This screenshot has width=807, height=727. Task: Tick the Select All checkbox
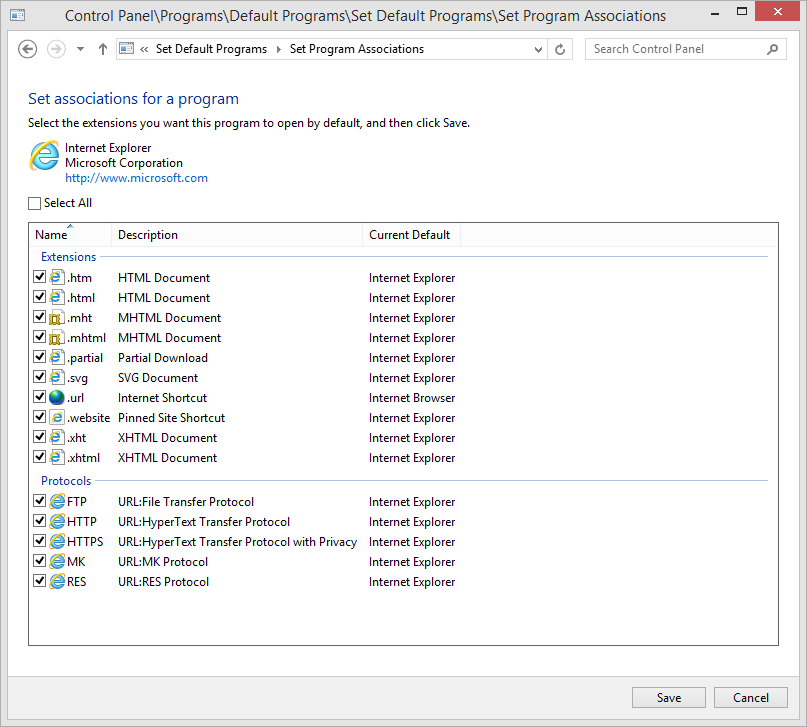click(x=34, y=203)
